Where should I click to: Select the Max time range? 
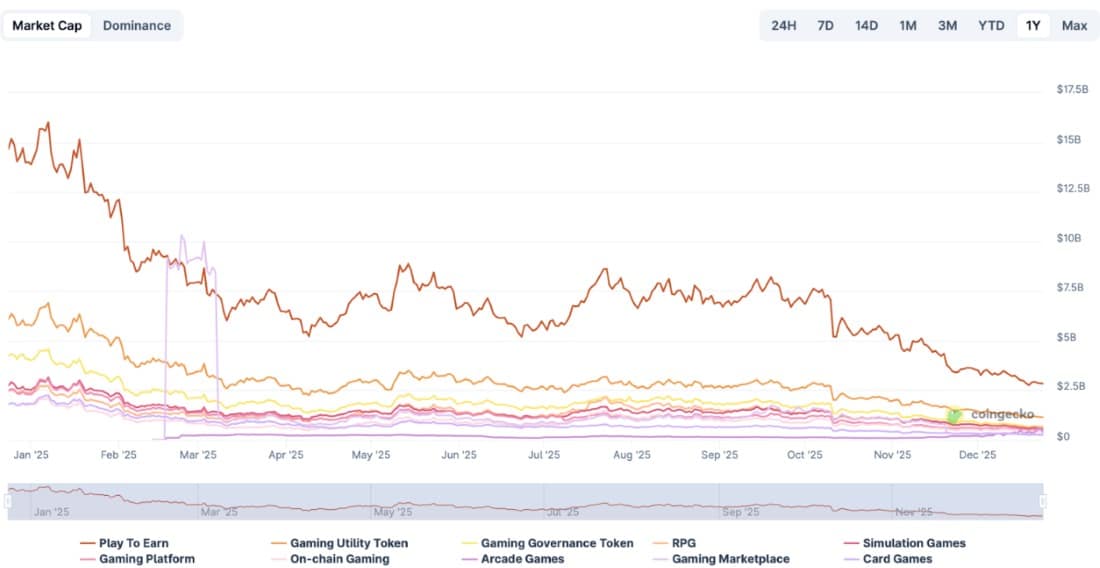pos(1075,25)
